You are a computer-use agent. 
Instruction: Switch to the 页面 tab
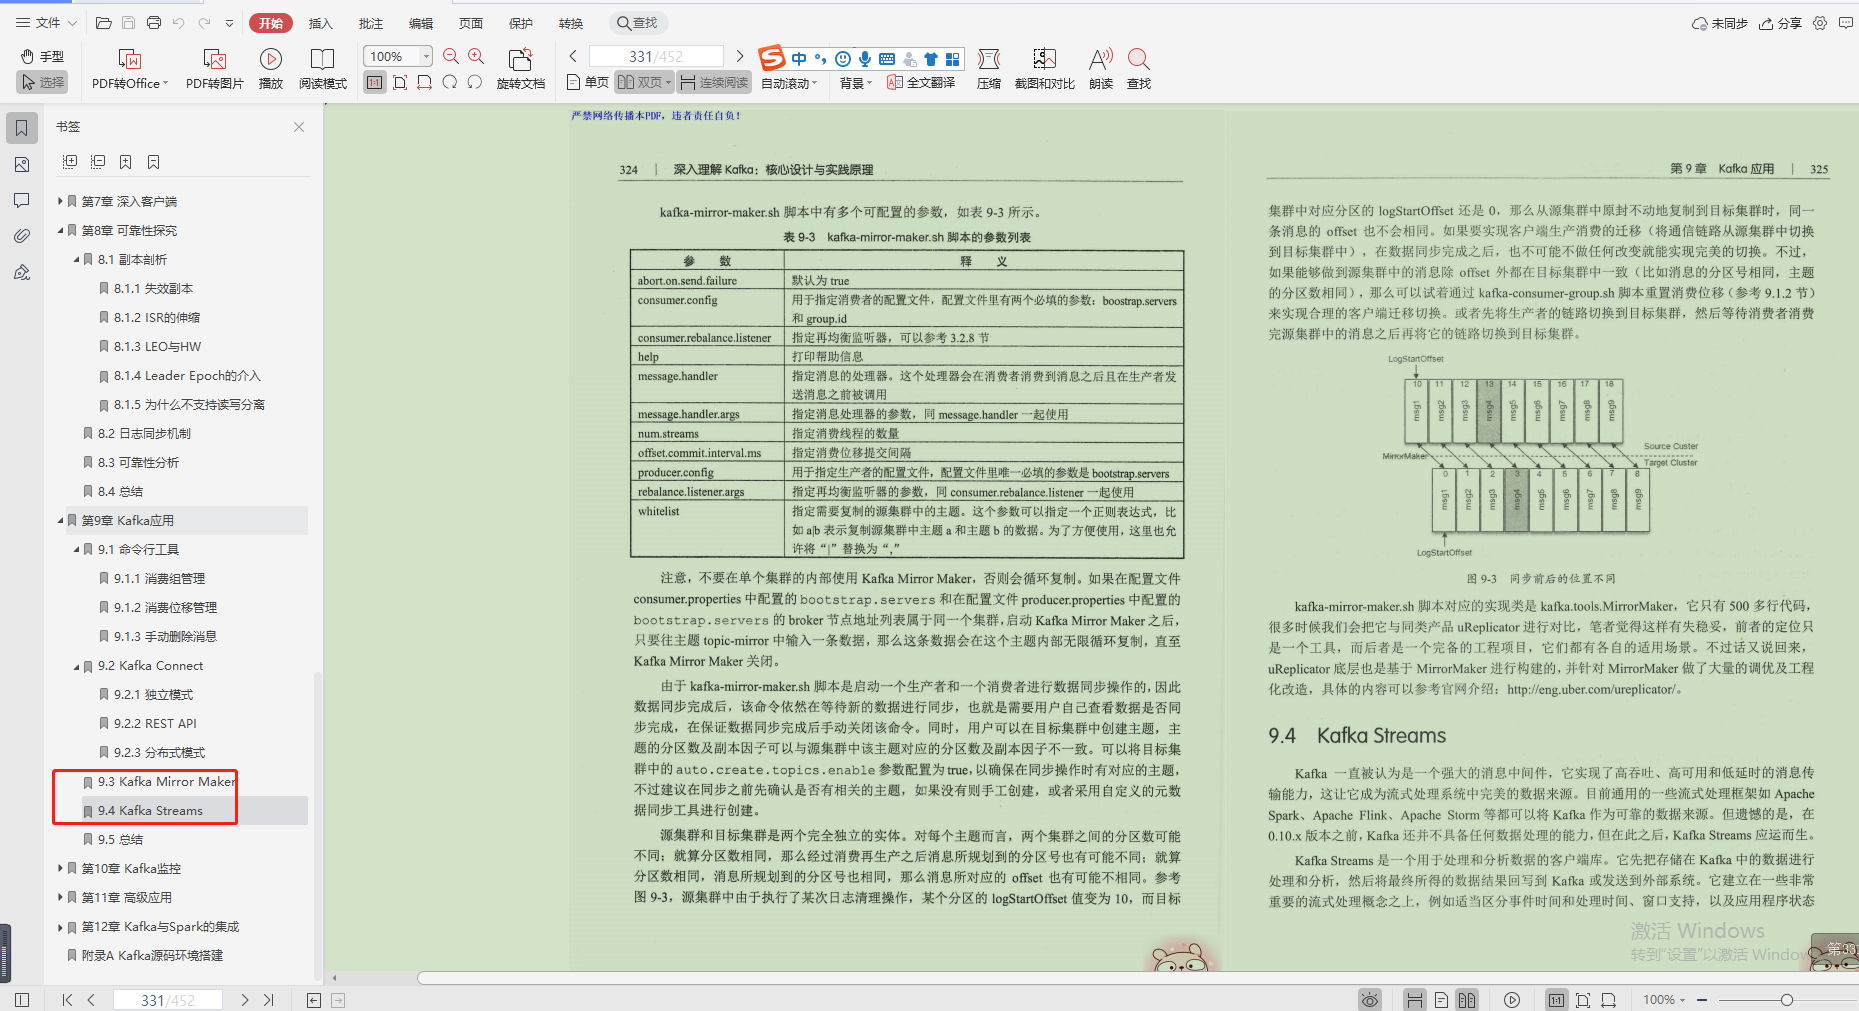pos(471,23)
